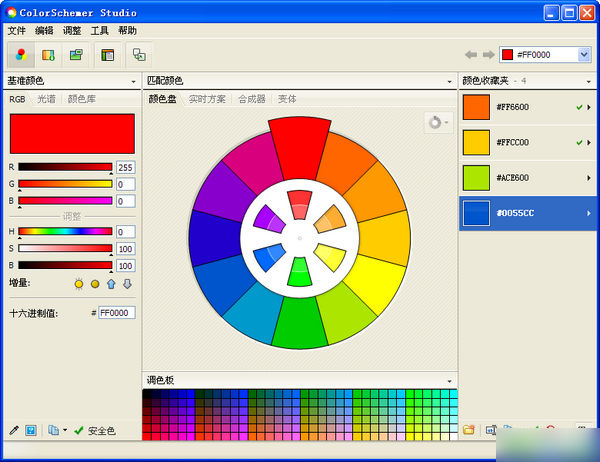Click the eyedropper color picker icon

(x=14, y=430)
